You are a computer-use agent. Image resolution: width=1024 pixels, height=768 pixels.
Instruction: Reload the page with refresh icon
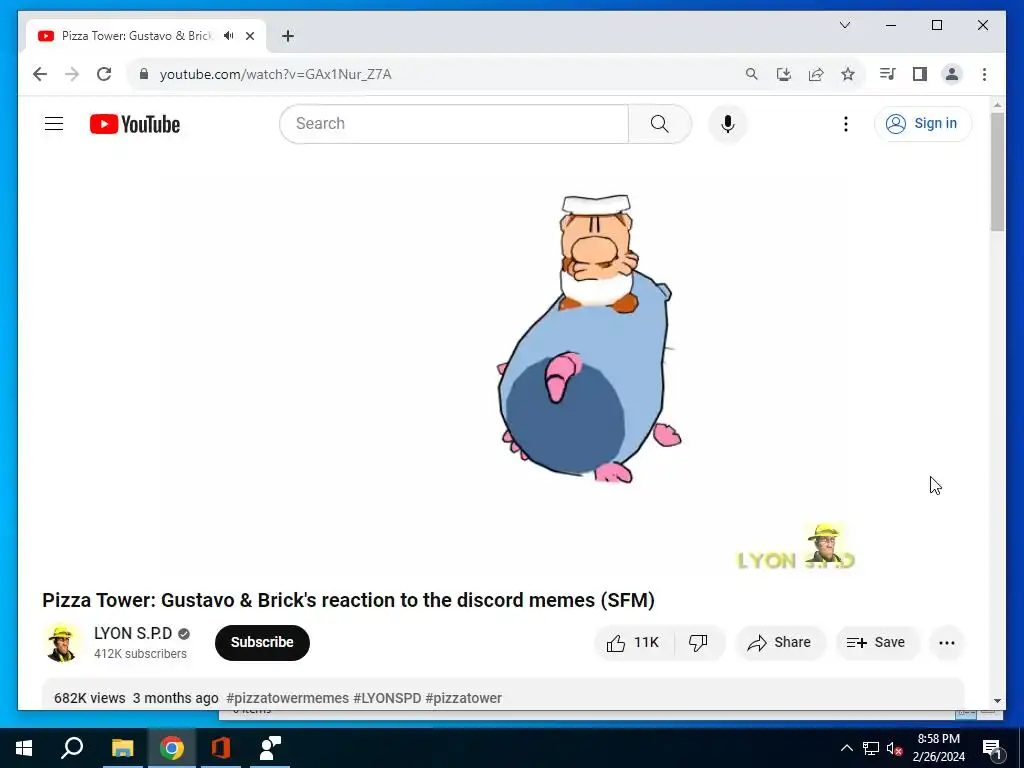point(104,74)
